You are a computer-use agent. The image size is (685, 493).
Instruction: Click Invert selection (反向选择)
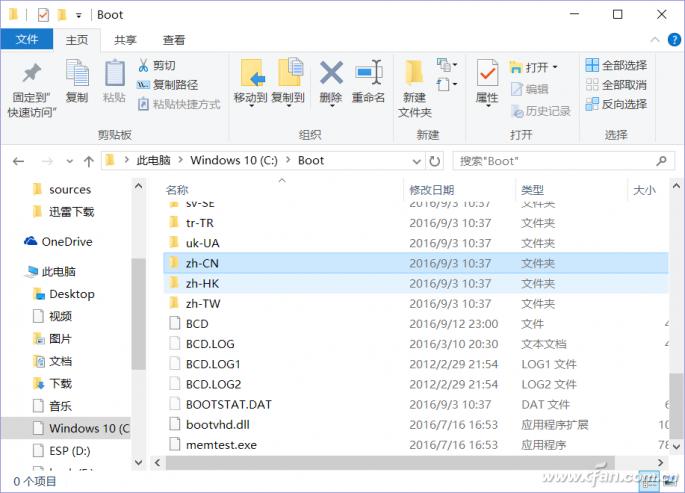tap(616, 104)
